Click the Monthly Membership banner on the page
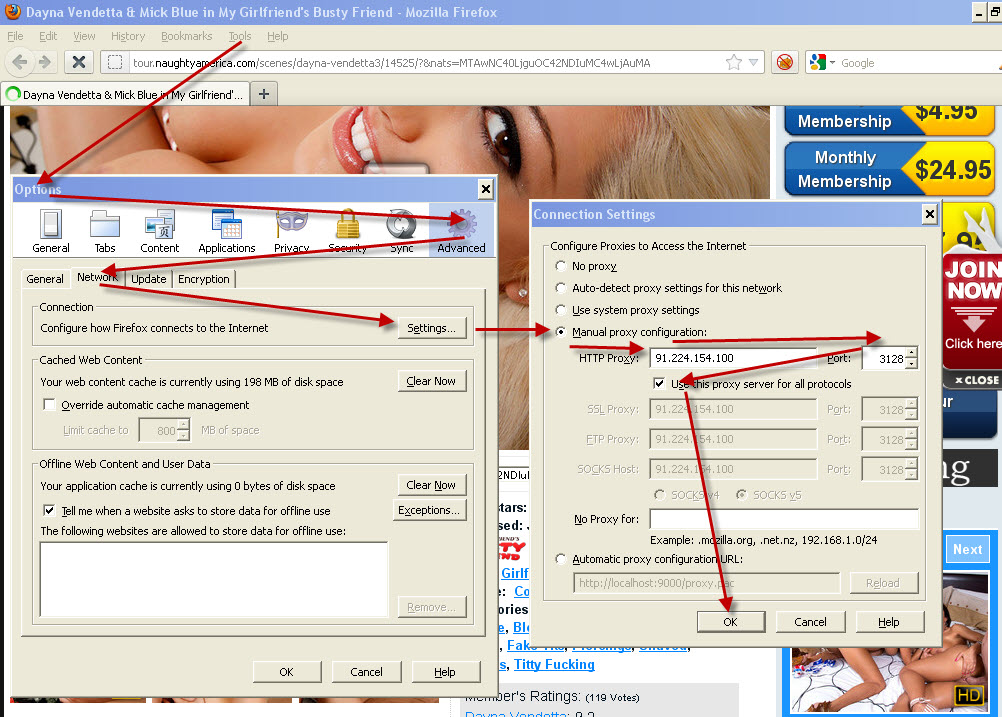Image resolution: width=1002 pixels, height=717 pixels. (889, 169)
